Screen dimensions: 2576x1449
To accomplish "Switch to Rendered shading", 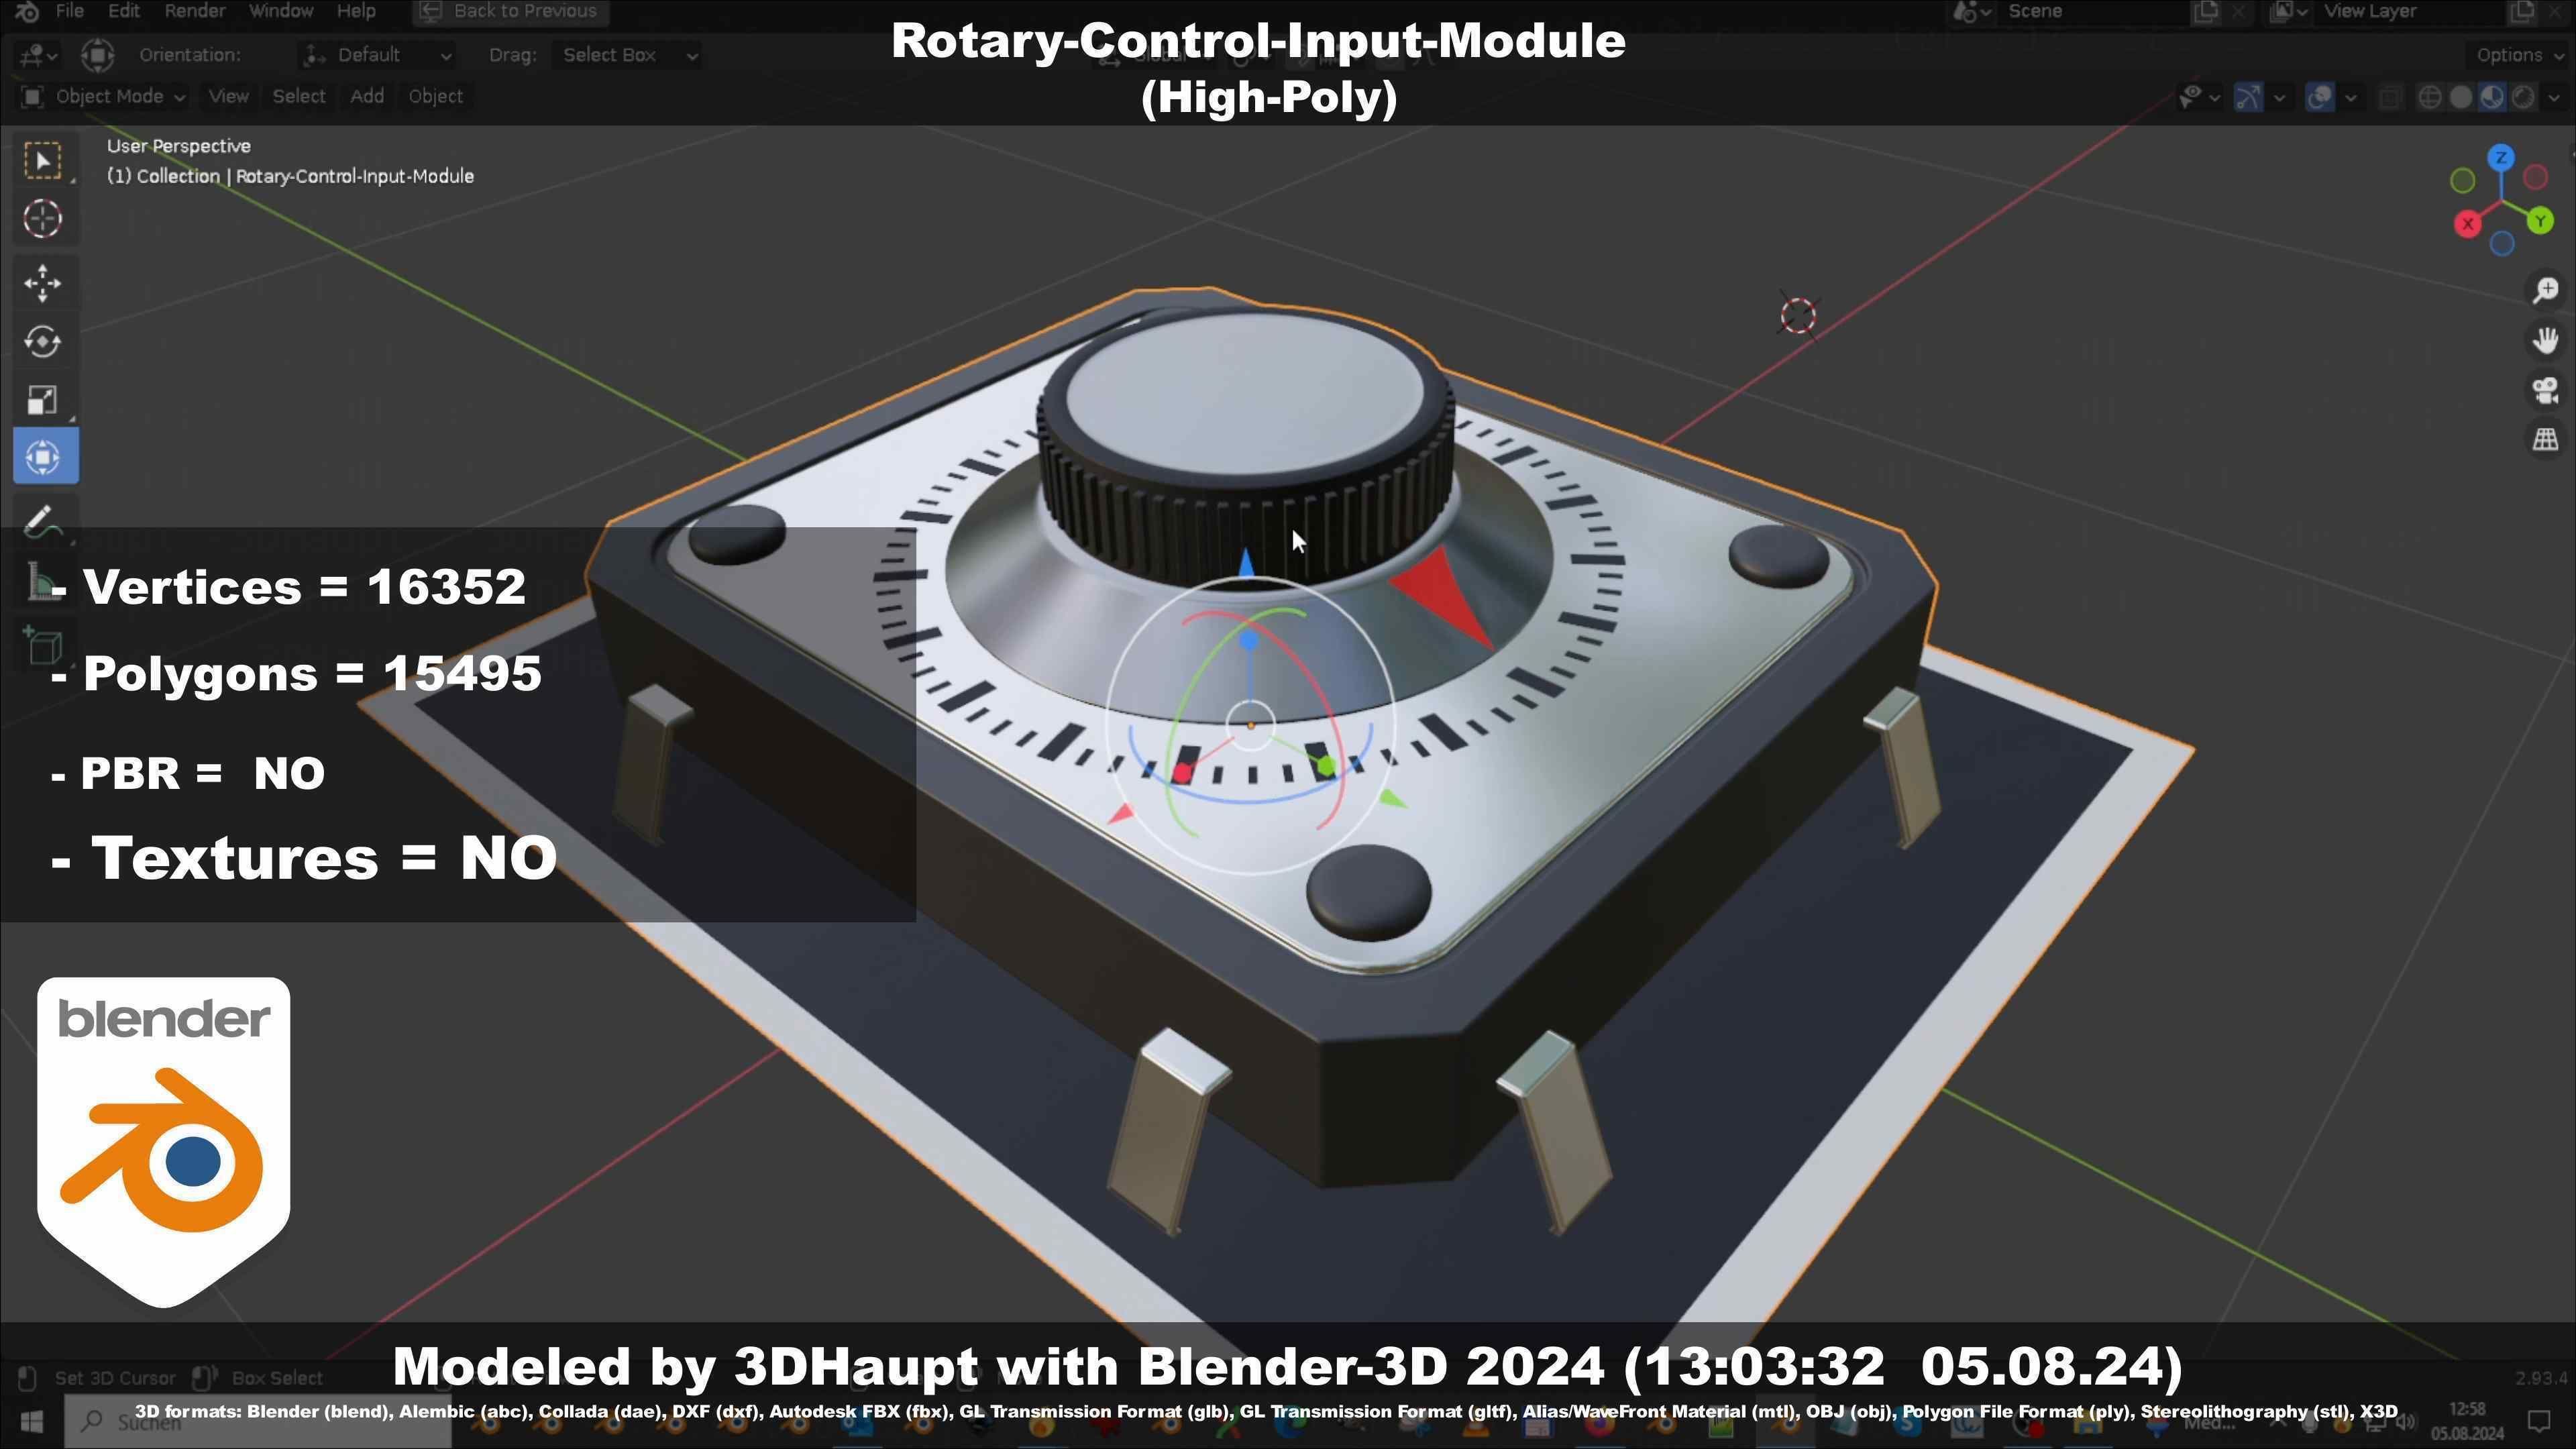I will (x=2523, y=97).
